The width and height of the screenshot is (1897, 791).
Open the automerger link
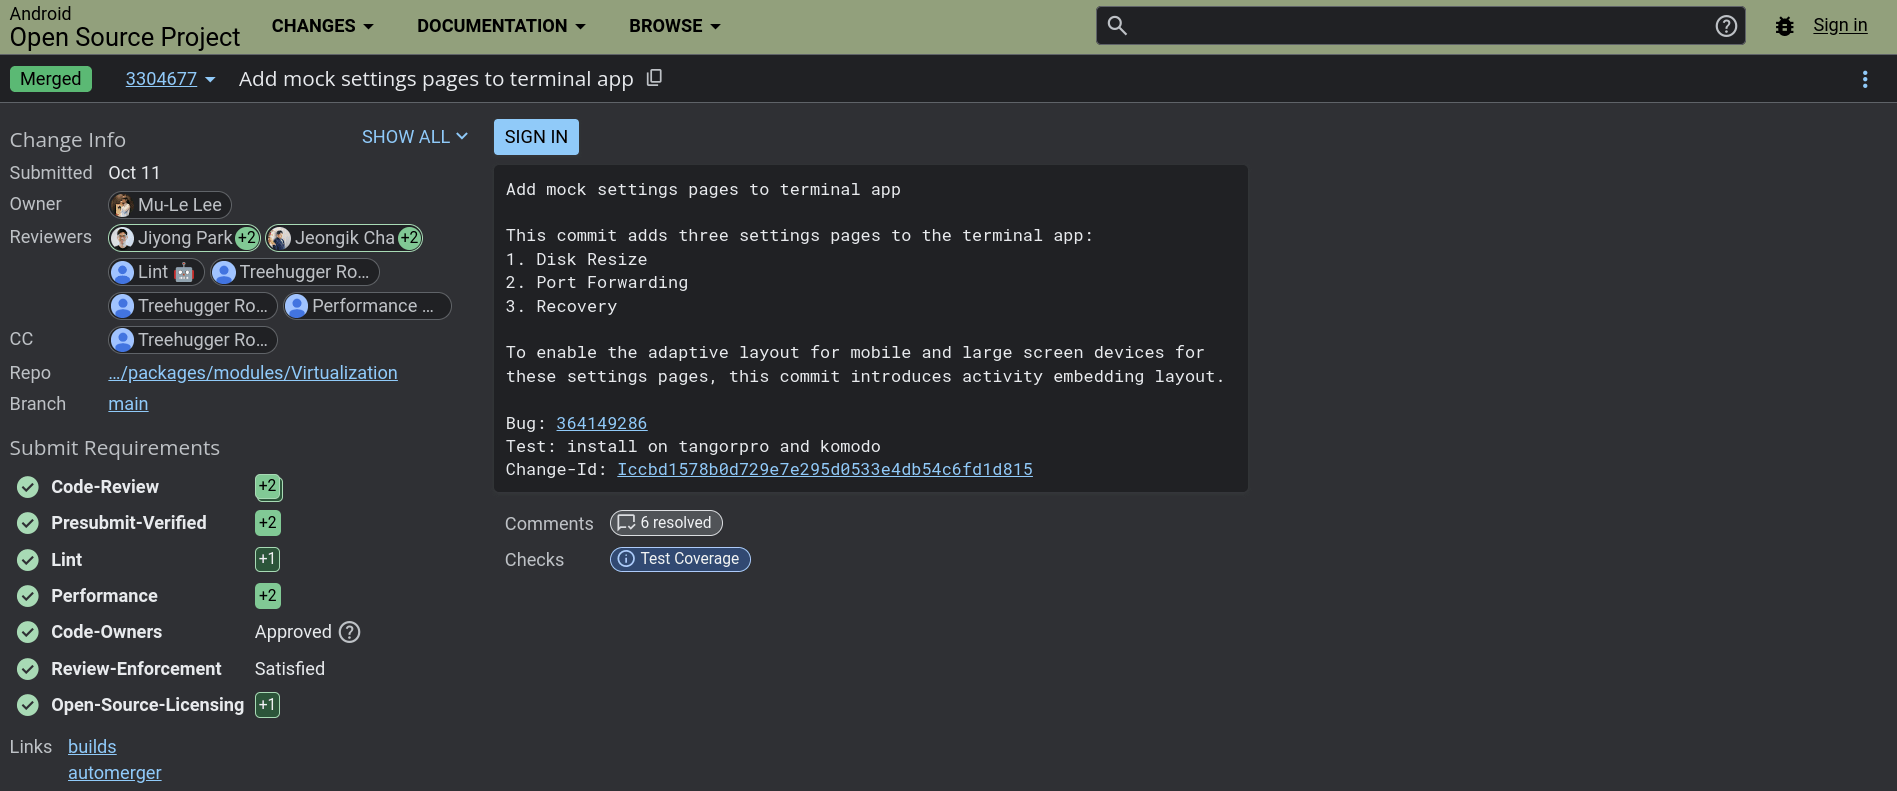[x=115, y=773]
